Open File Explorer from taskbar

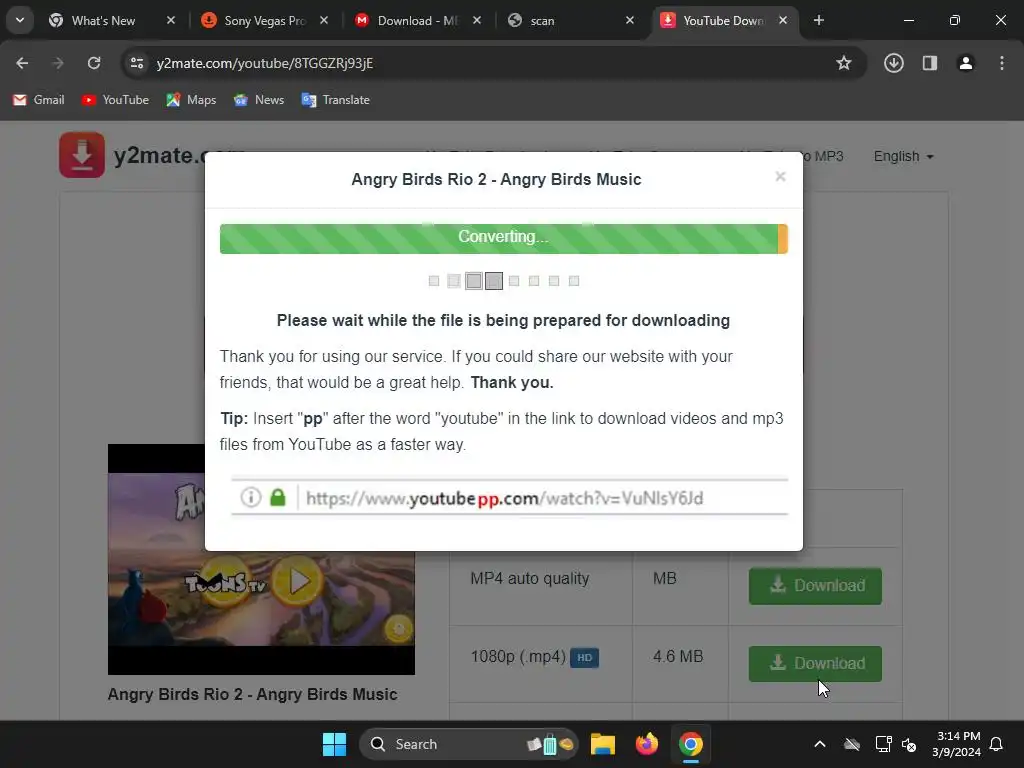pos(603,744)
